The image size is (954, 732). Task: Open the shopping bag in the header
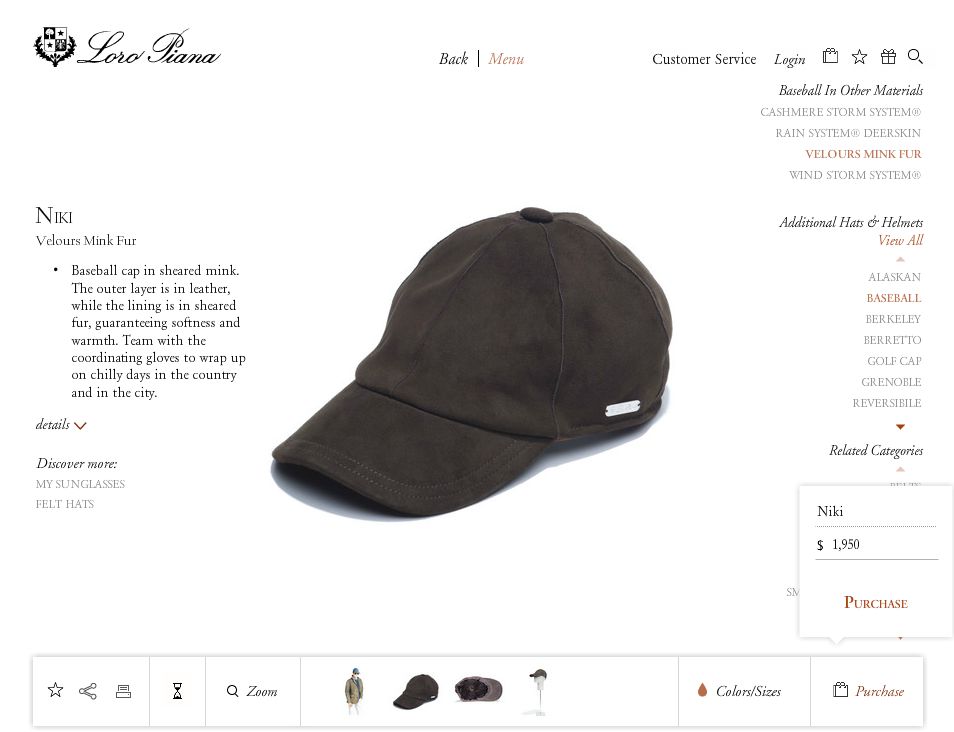830,57
